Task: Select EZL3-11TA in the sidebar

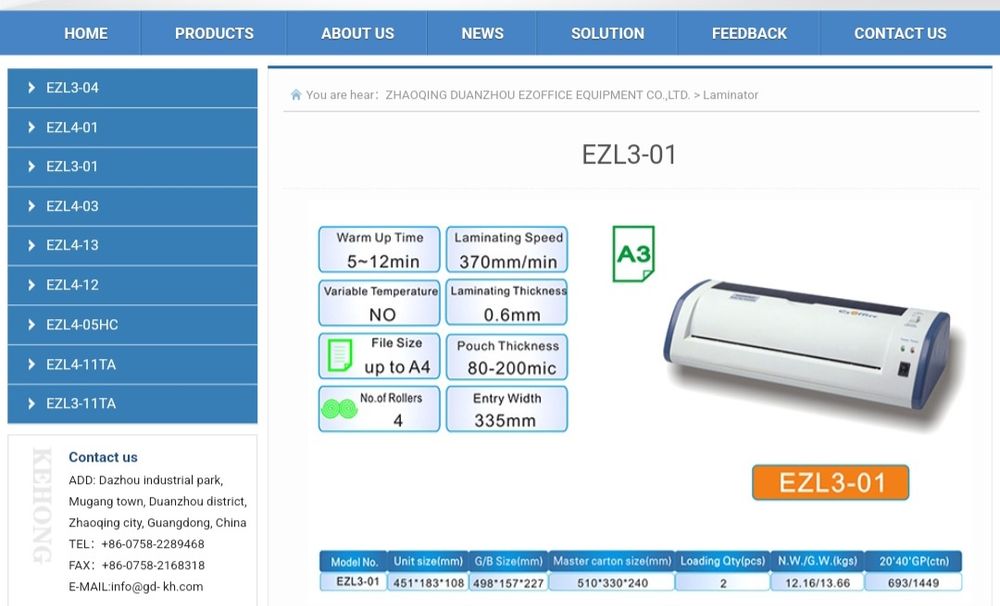Action: coord(133,404)
